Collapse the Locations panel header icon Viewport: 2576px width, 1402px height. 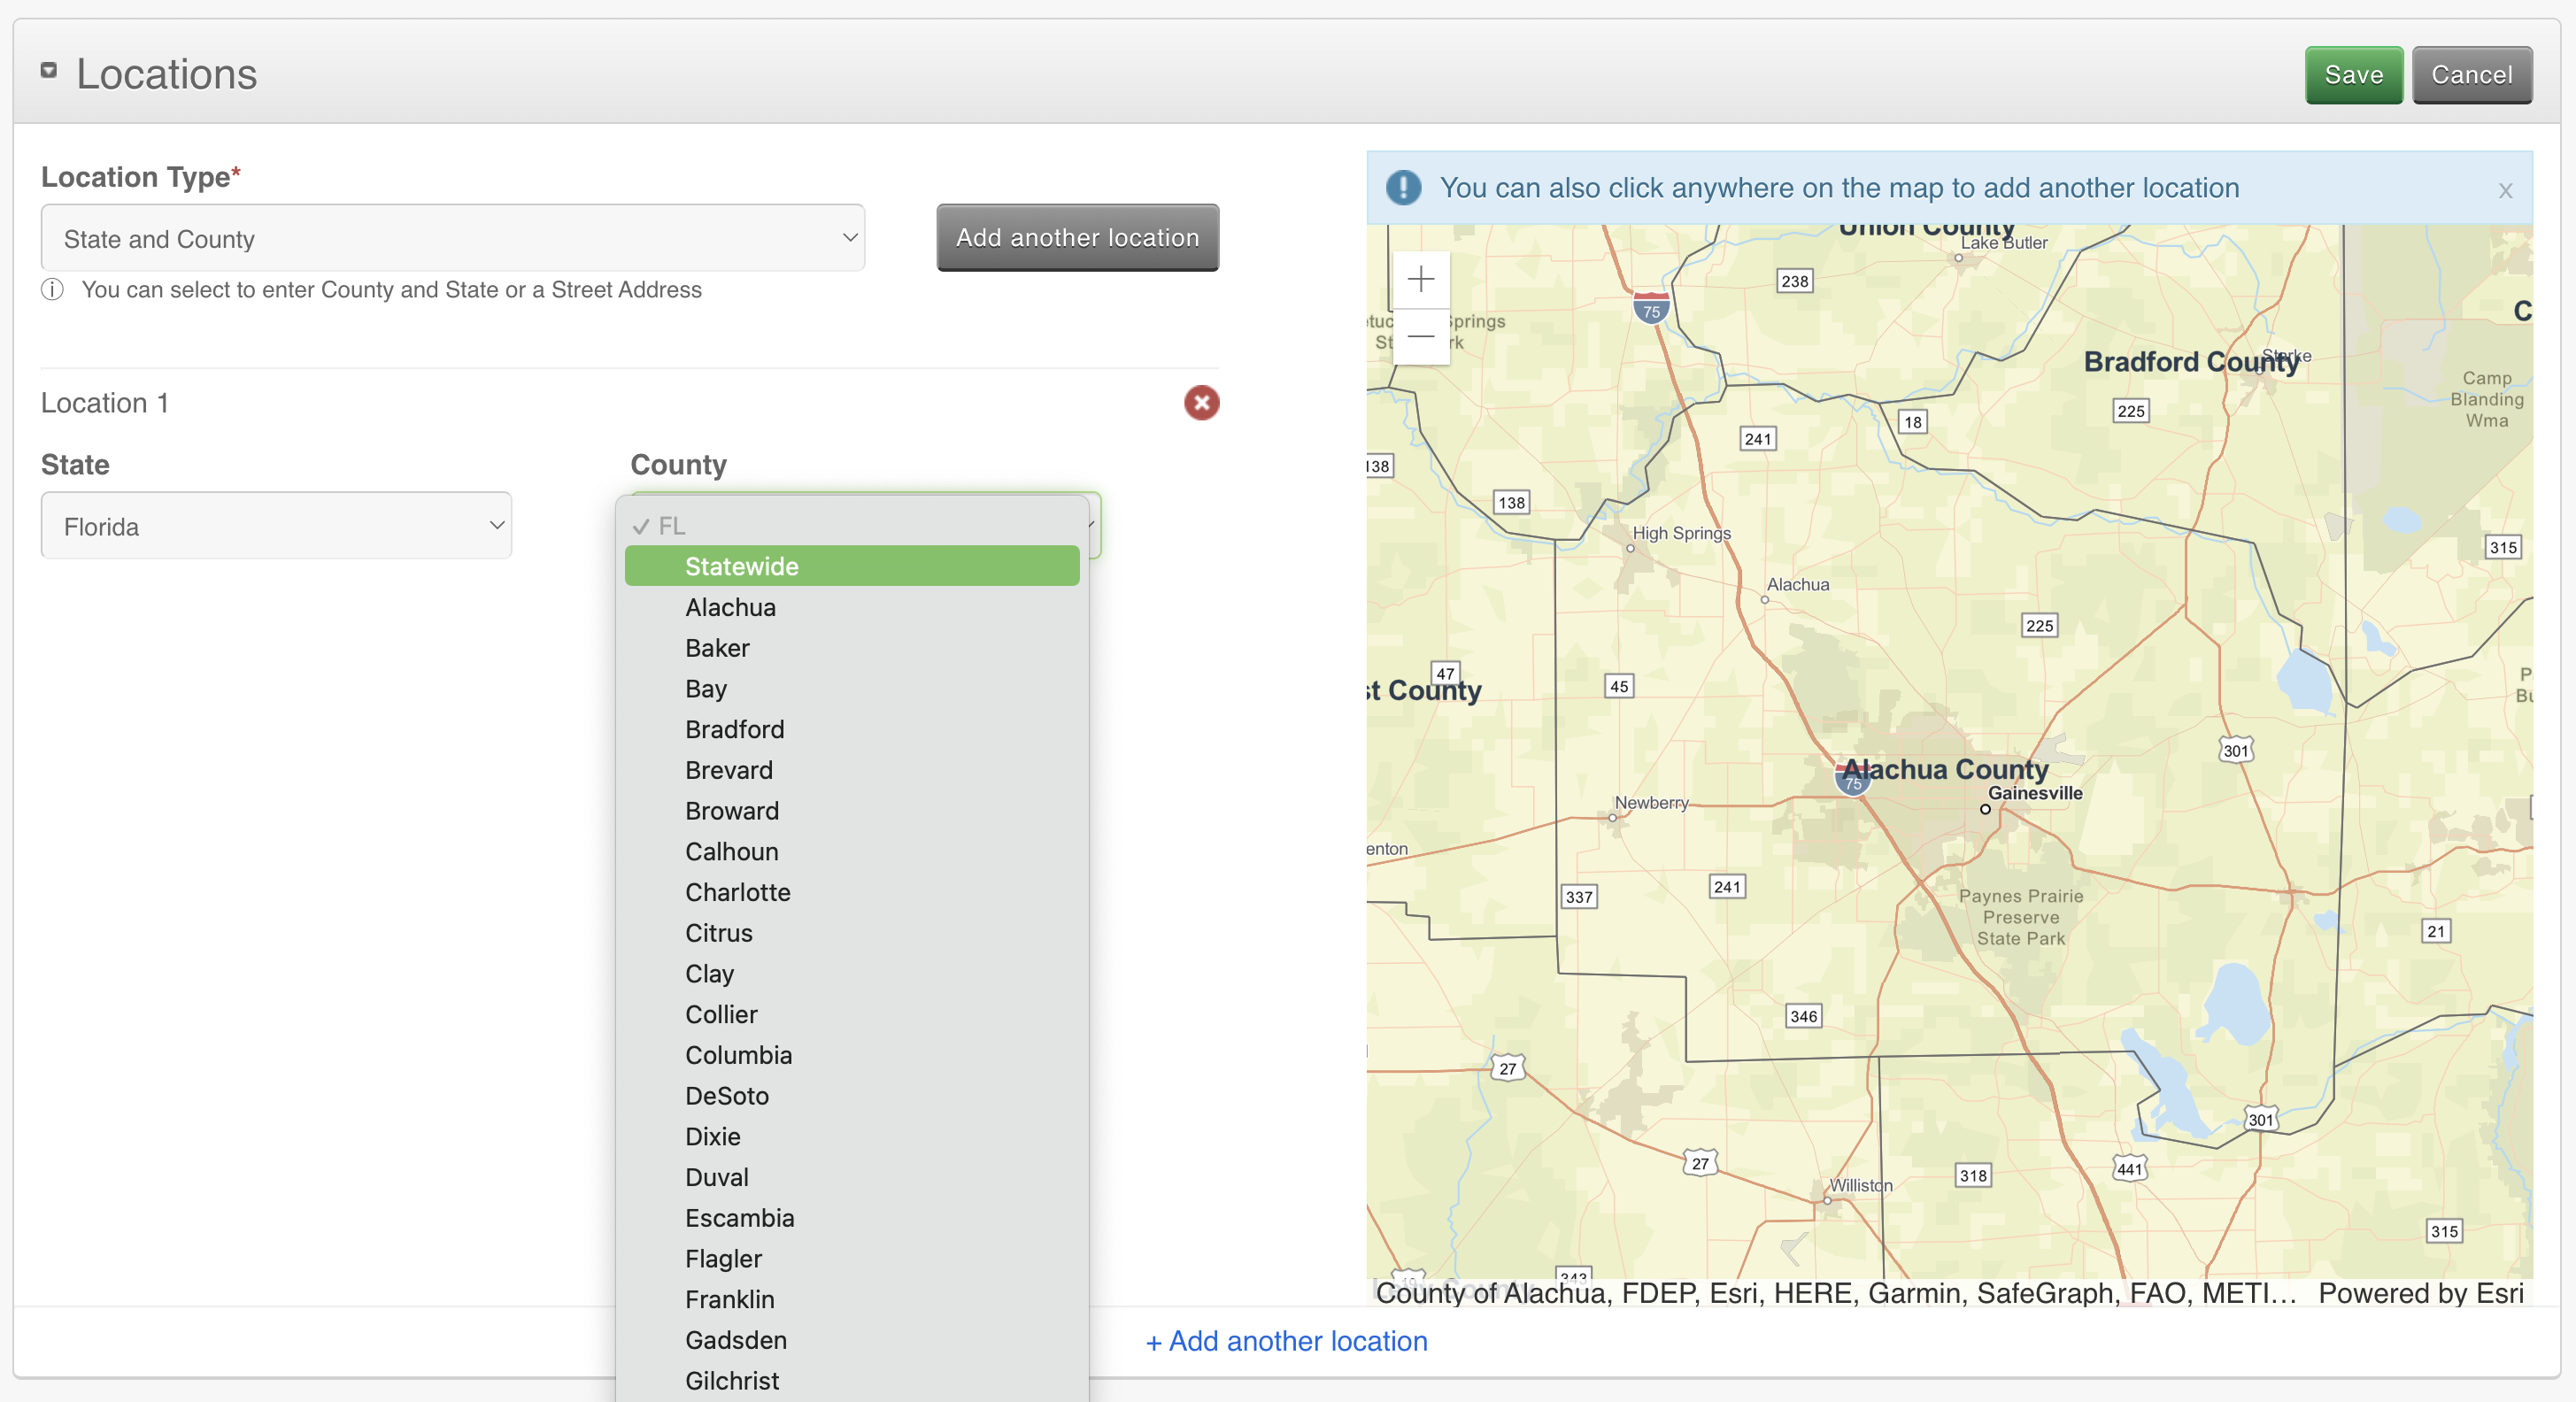click(48, 70)
